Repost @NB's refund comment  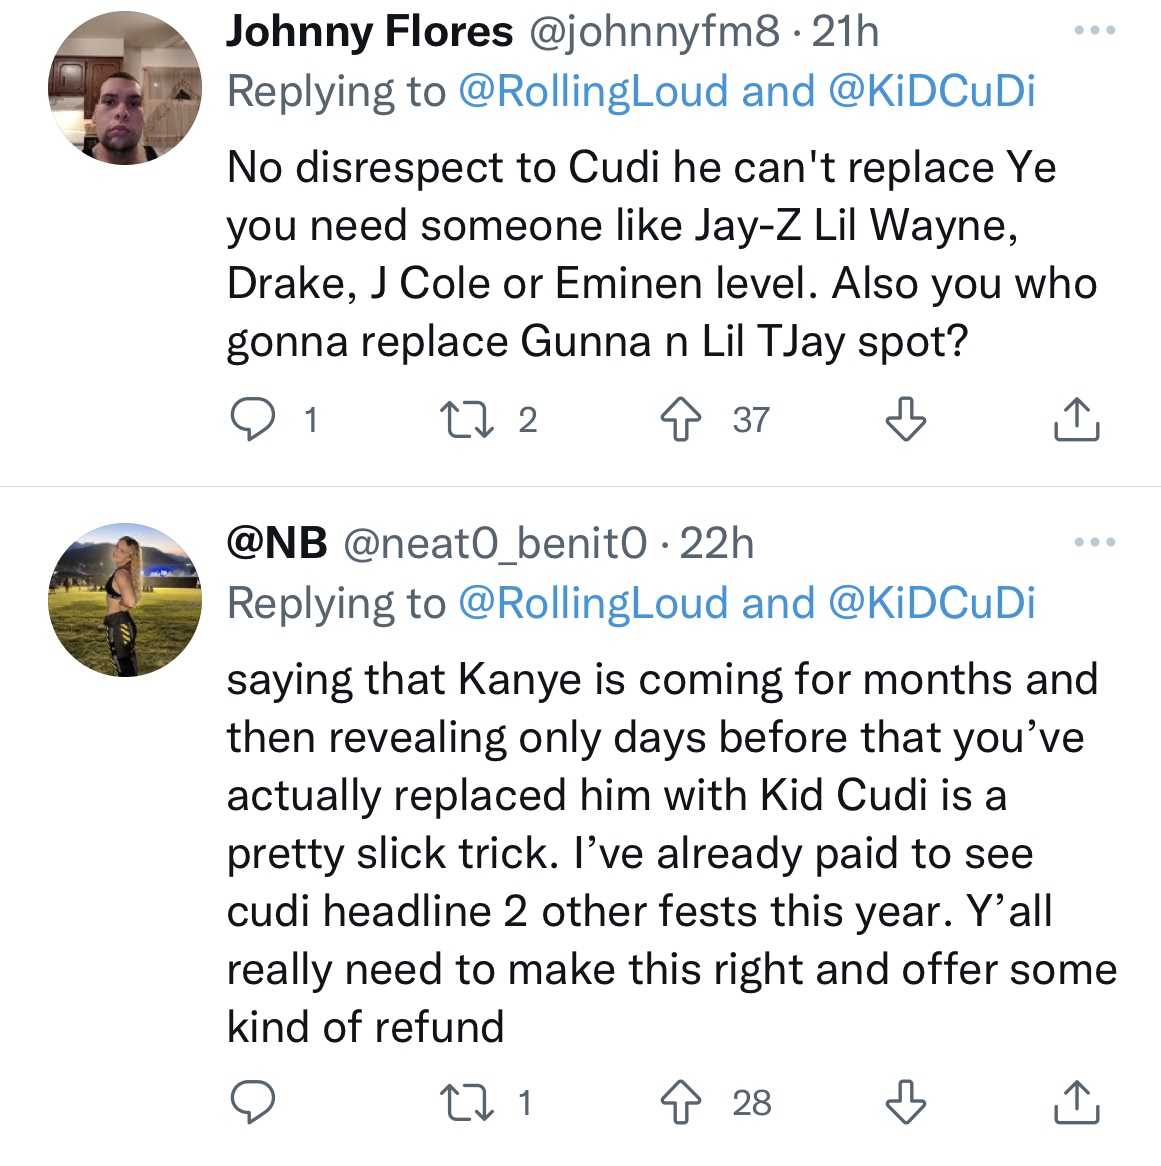pyautogui.click(x=466, y=1102)
